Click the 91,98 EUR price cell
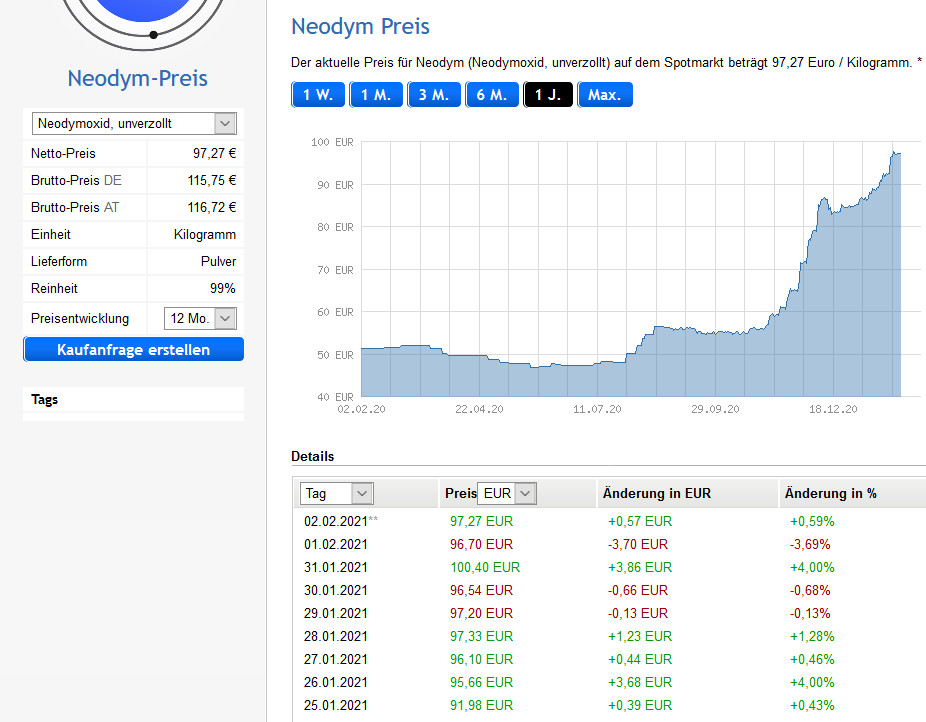The image size is (926, 722). click(481, 705)
